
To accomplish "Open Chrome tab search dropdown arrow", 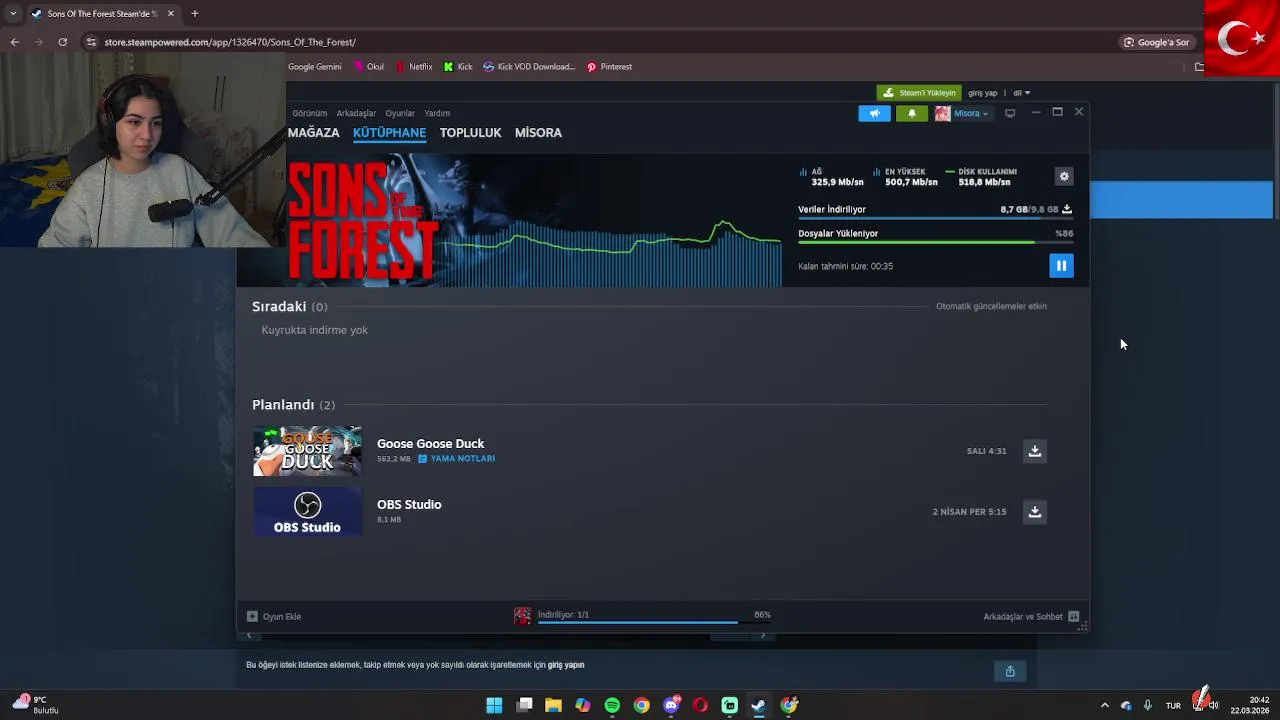I will point(13,14).
